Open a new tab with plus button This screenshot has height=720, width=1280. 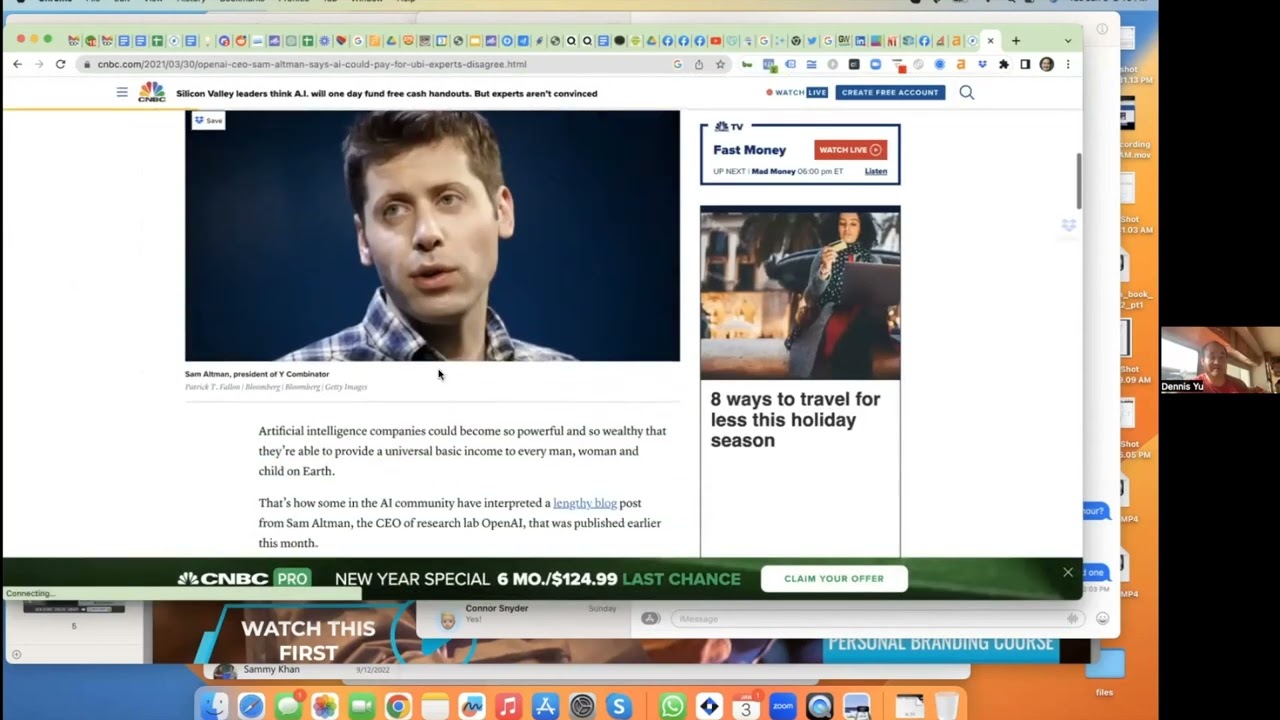coord(1016,41)
